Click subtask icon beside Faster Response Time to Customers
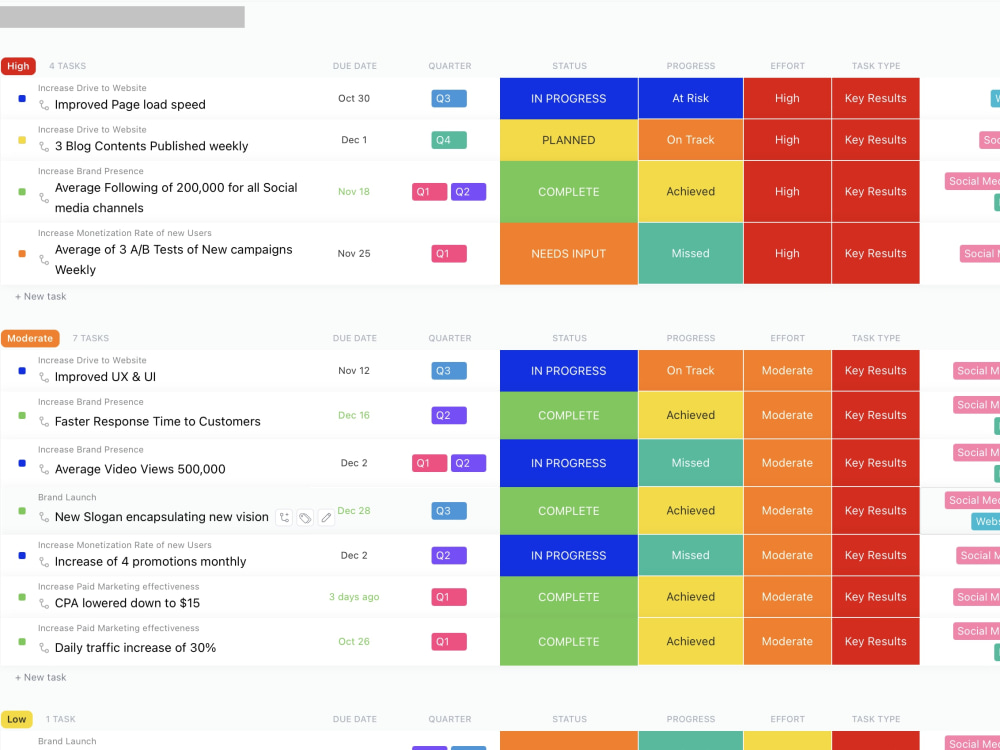1000x750 pixels. tap(43, 422)
